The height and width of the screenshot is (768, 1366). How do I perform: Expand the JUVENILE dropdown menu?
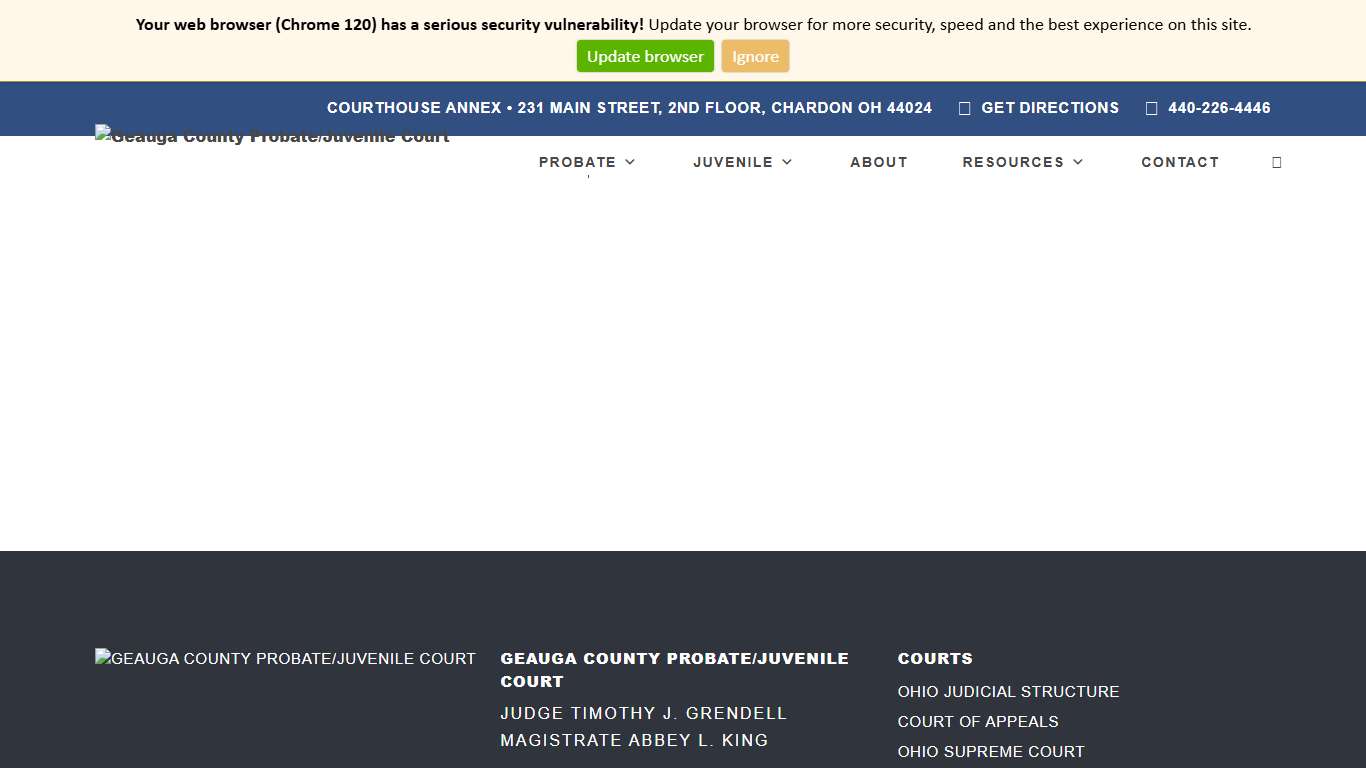coord(742,162)
